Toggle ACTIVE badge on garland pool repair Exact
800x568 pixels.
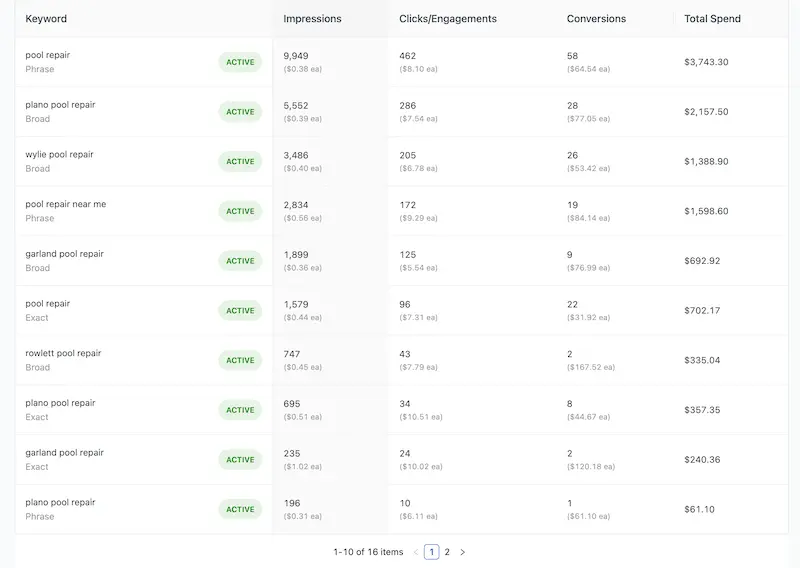coord(240,460)
